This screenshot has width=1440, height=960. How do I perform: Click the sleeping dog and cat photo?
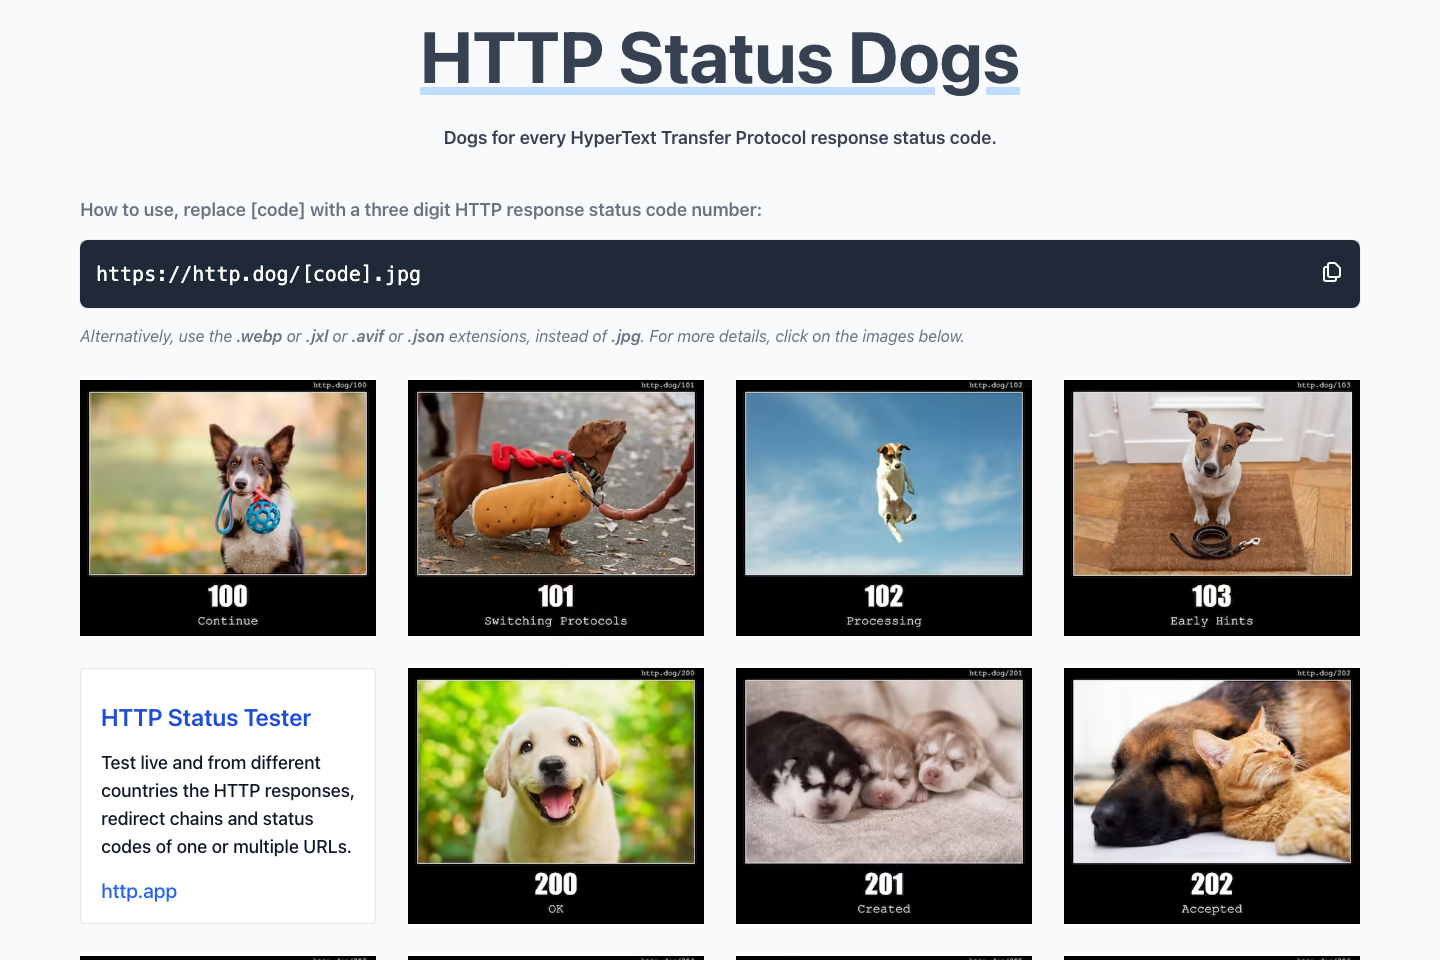[x=1212, y=770]
